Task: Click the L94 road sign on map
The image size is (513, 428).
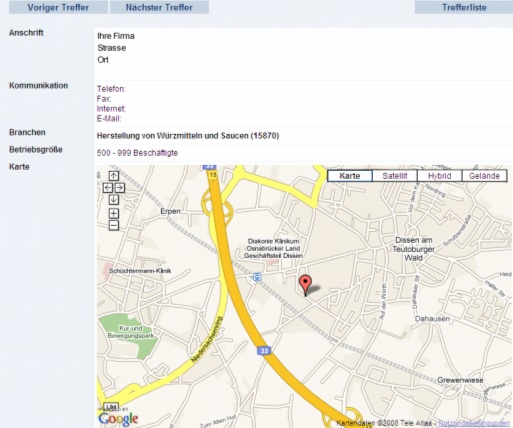Action: tap(111, 407)
